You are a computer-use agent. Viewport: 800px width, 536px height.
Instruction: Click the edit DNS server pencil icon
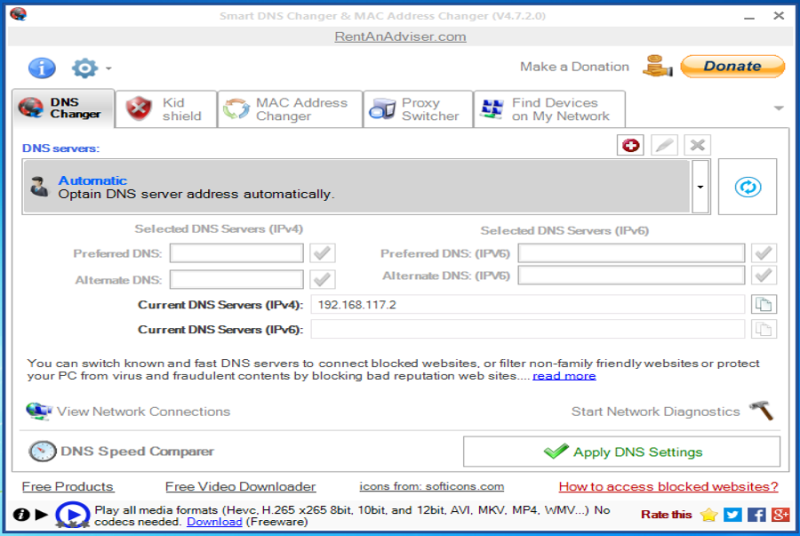click(x=664, y=145)
